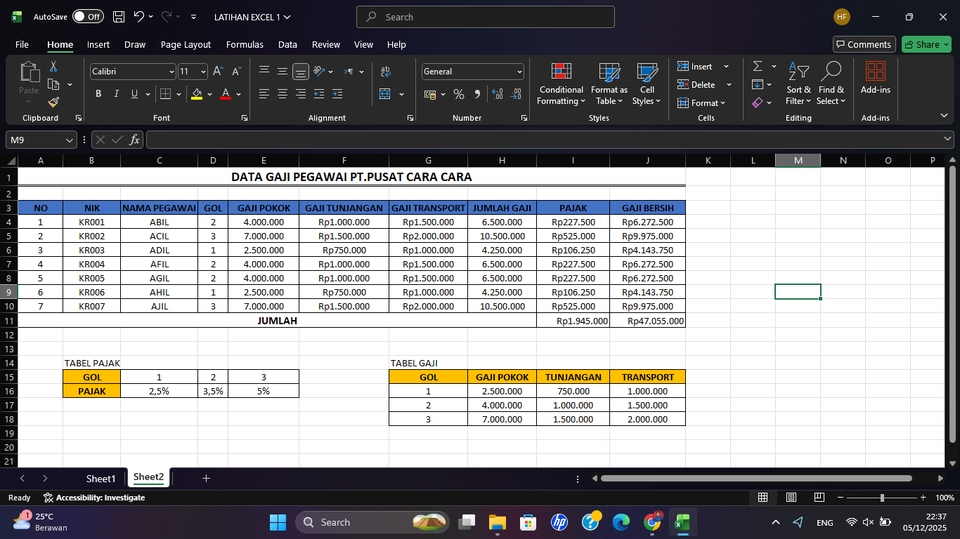Click the Format Painter brush icon
The image size is (960, 539).
pos(53,102)
